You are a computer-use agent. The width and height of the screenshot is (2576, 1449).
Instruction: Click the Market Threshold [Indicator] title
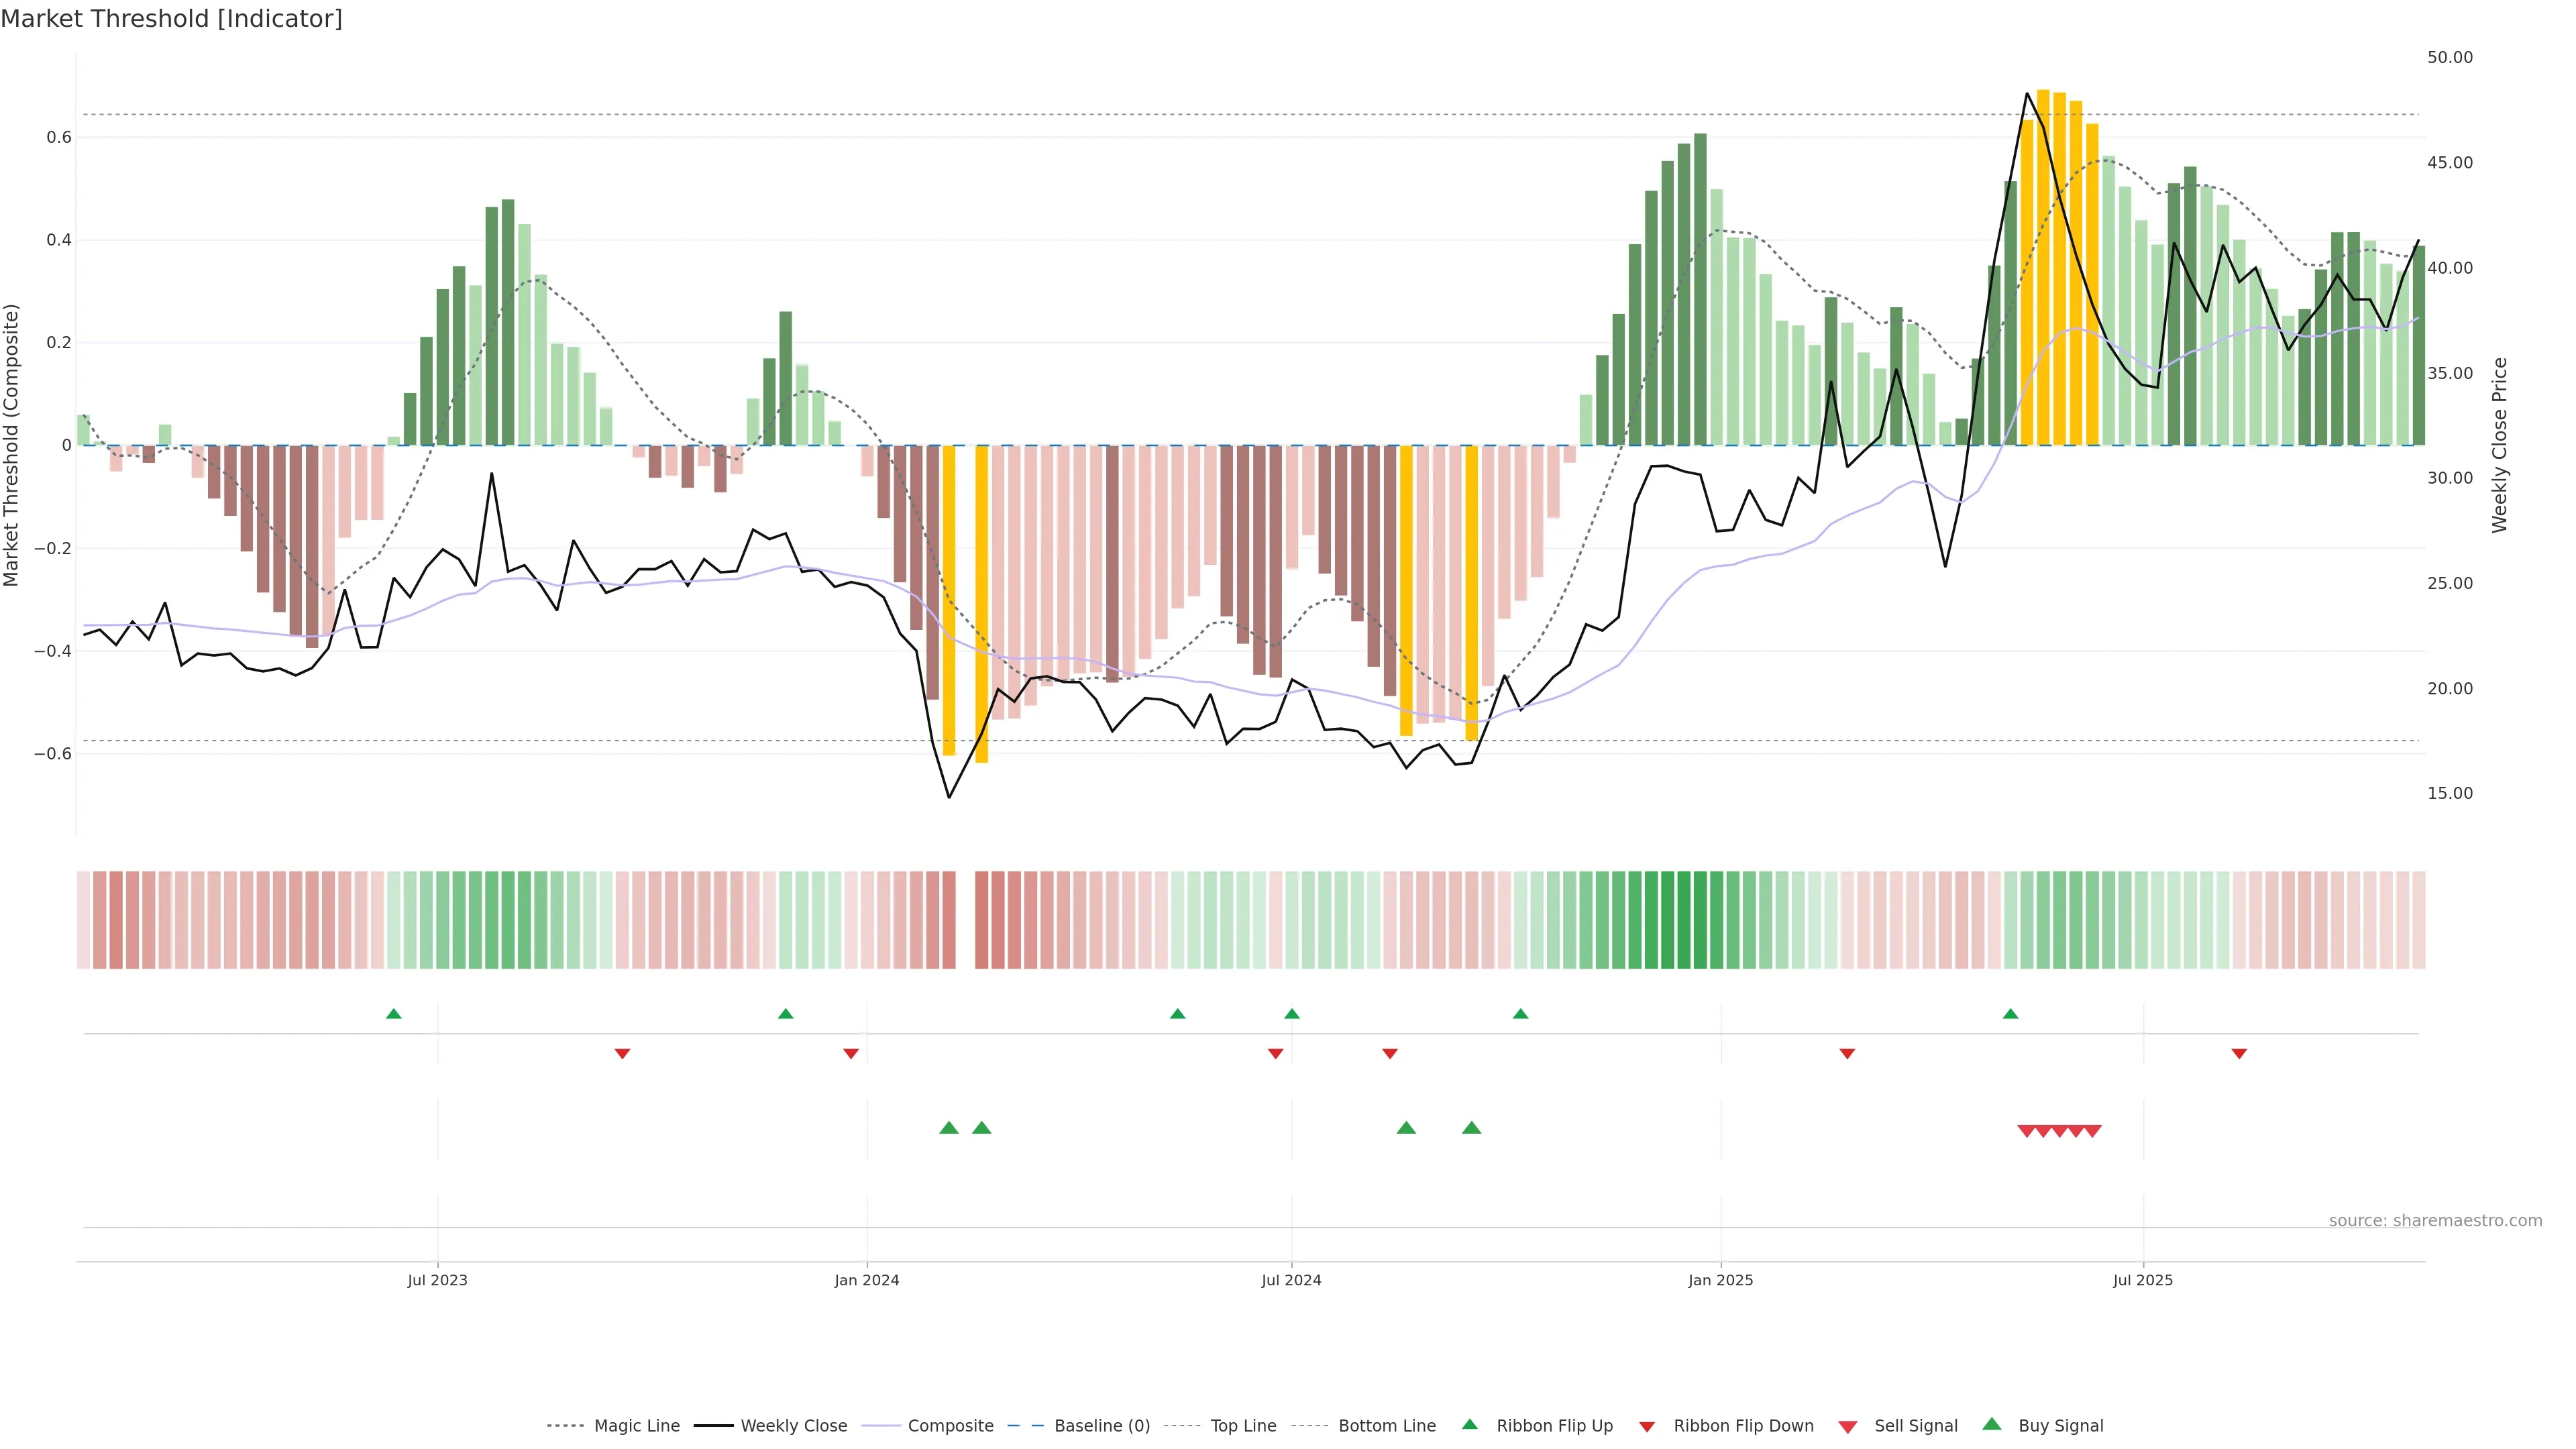click(172, 19)
